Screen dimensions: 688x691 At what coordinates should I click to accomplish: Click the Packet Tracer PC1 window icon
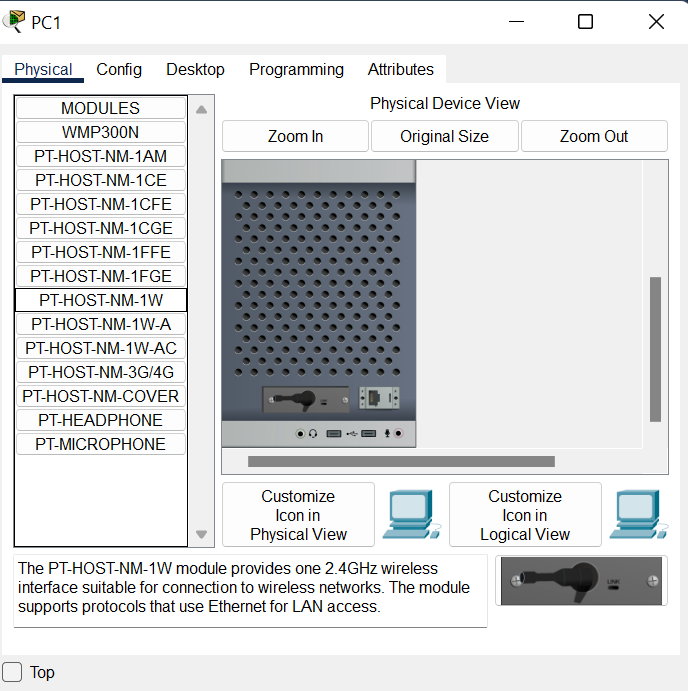14,22
